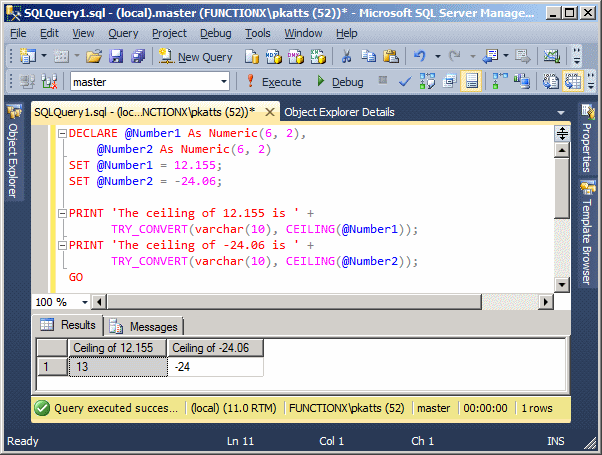Click the Debug button with green arrow
Screen dimensions: 602x455
(340, 81)
